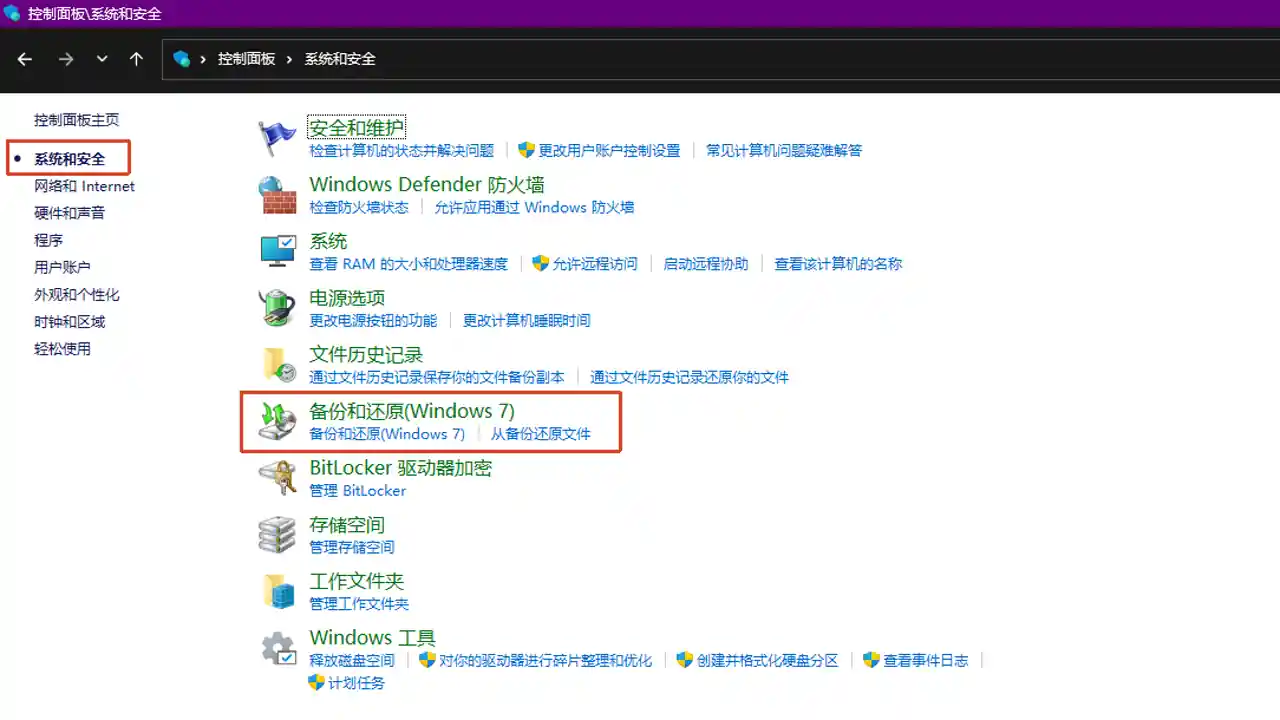
Task: Select 硬件和声音 in the sidebar
Action: coord(69,213)
